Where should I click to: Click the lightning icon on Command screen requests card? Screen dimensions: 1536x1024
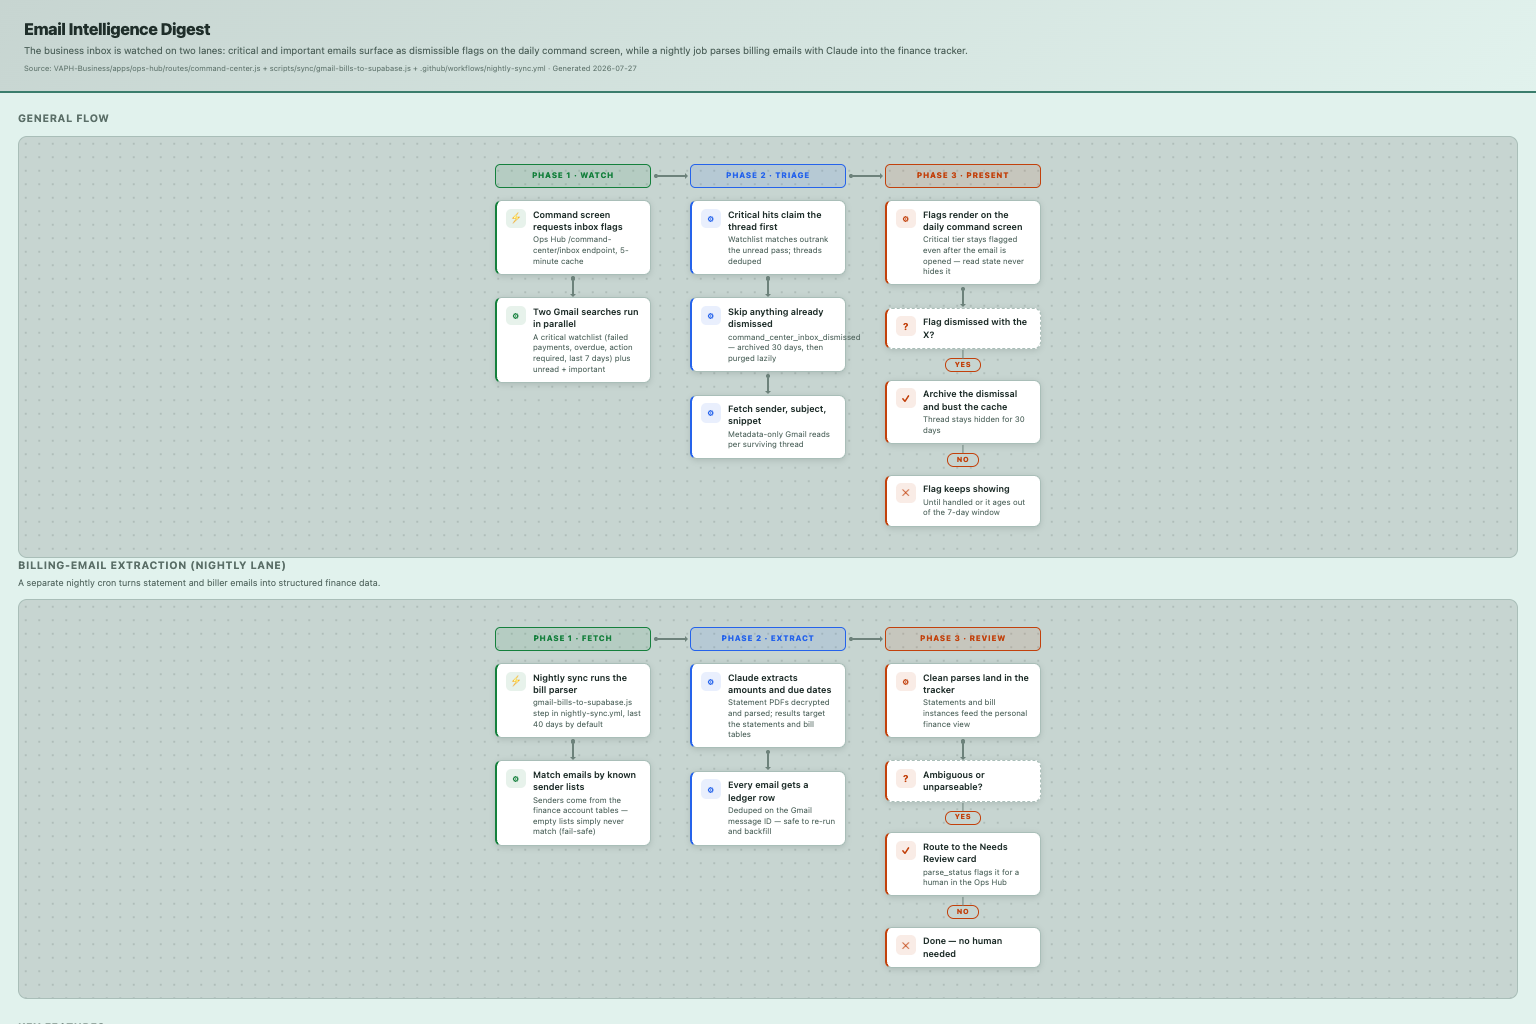516,218
